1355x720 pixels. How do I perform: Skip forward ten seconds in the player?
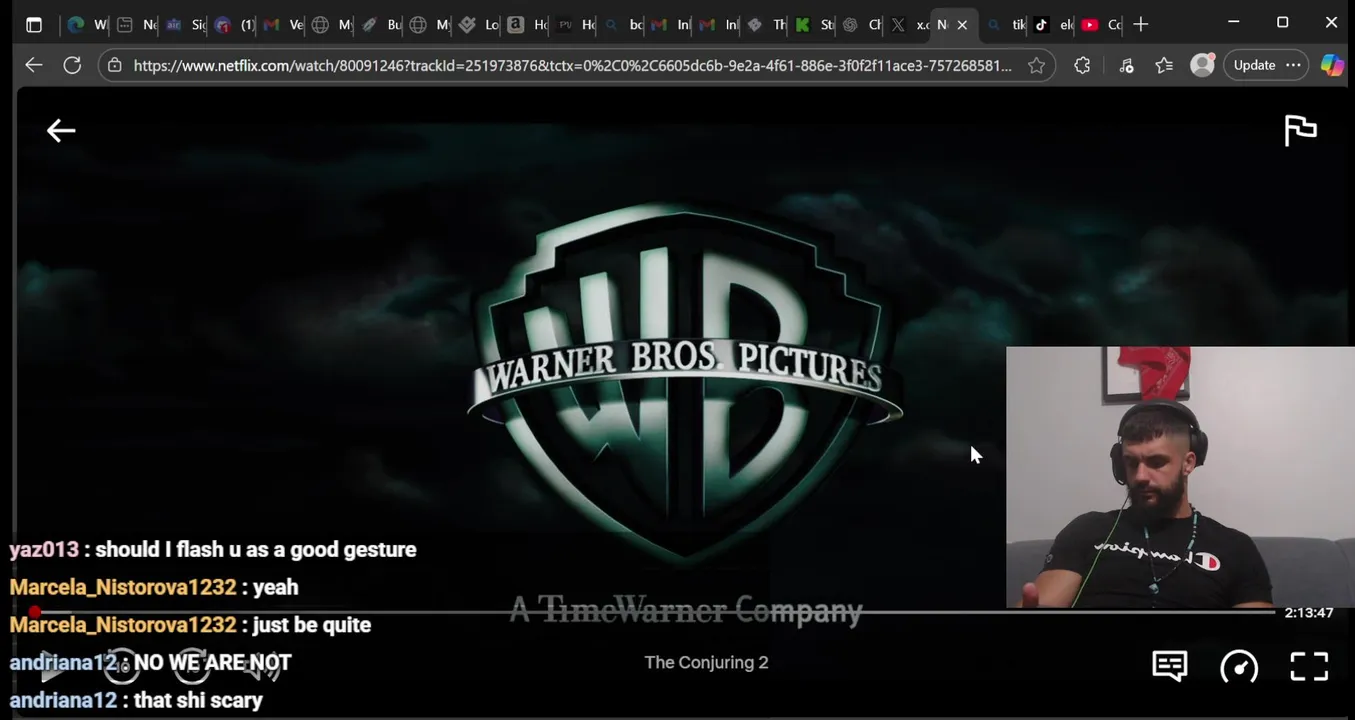click(191, 666)
